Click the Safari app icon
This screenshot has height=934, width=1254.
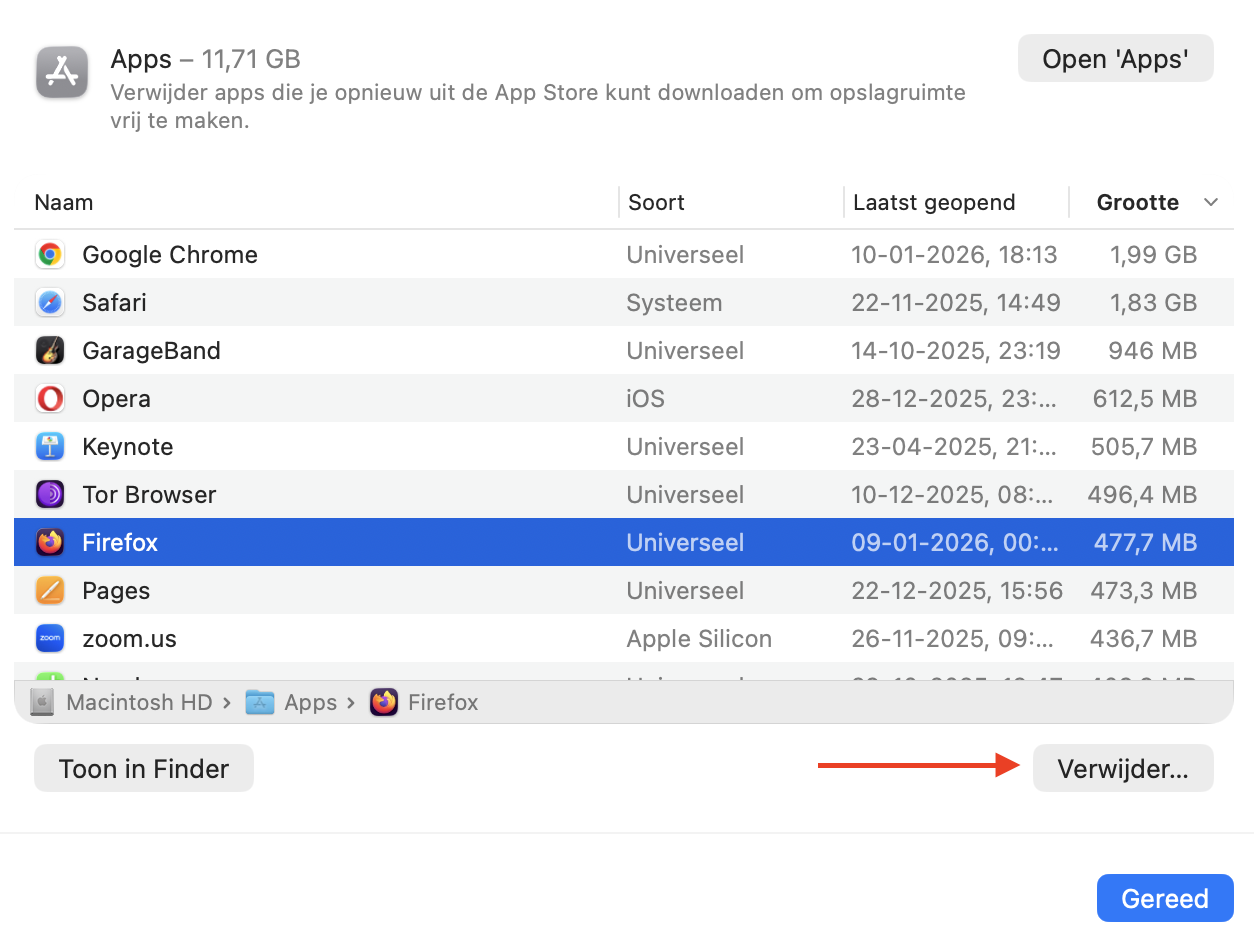pos(49,302)
